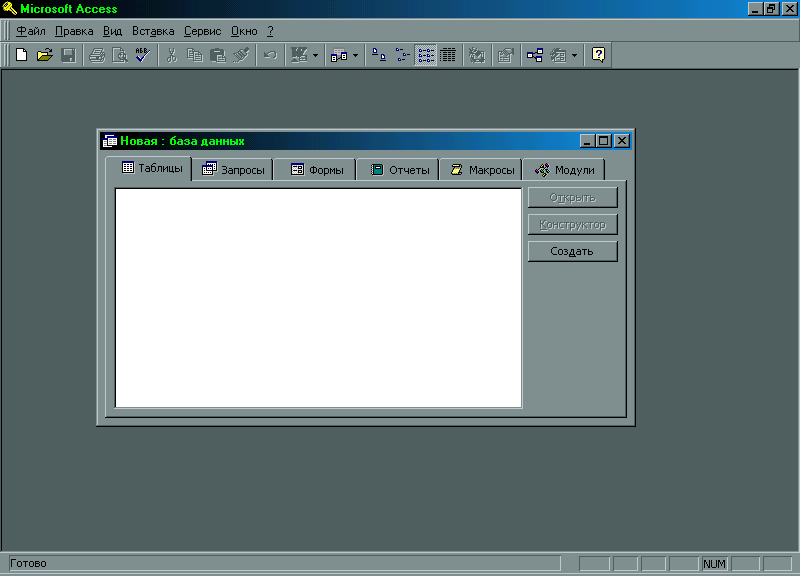800x576 pixels.
Task: Click the Создать button
Action: coord(572,251)
